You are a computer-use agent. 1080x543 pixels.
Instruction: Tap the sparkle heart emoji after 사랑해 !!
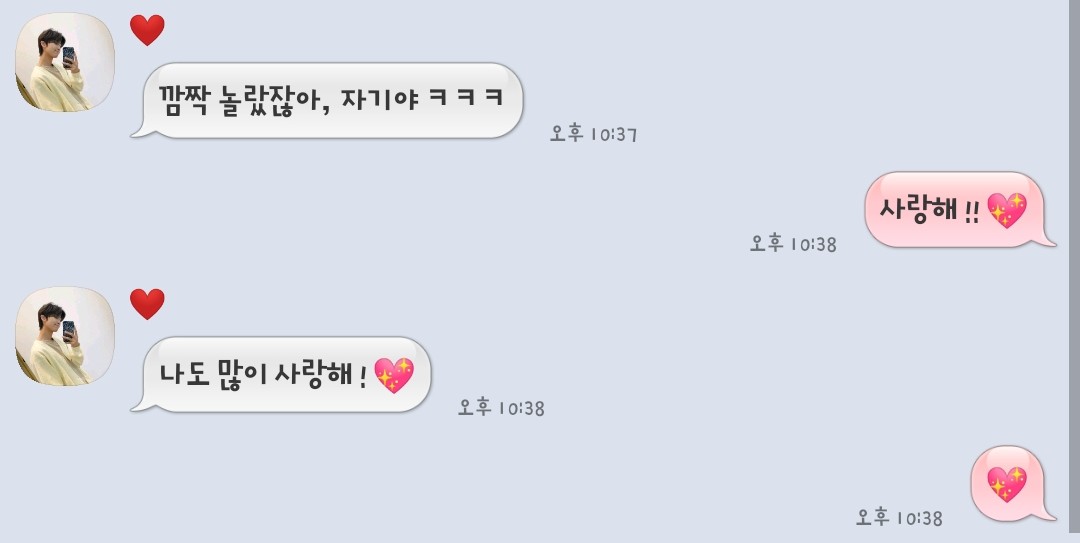tap(1007, 210)
